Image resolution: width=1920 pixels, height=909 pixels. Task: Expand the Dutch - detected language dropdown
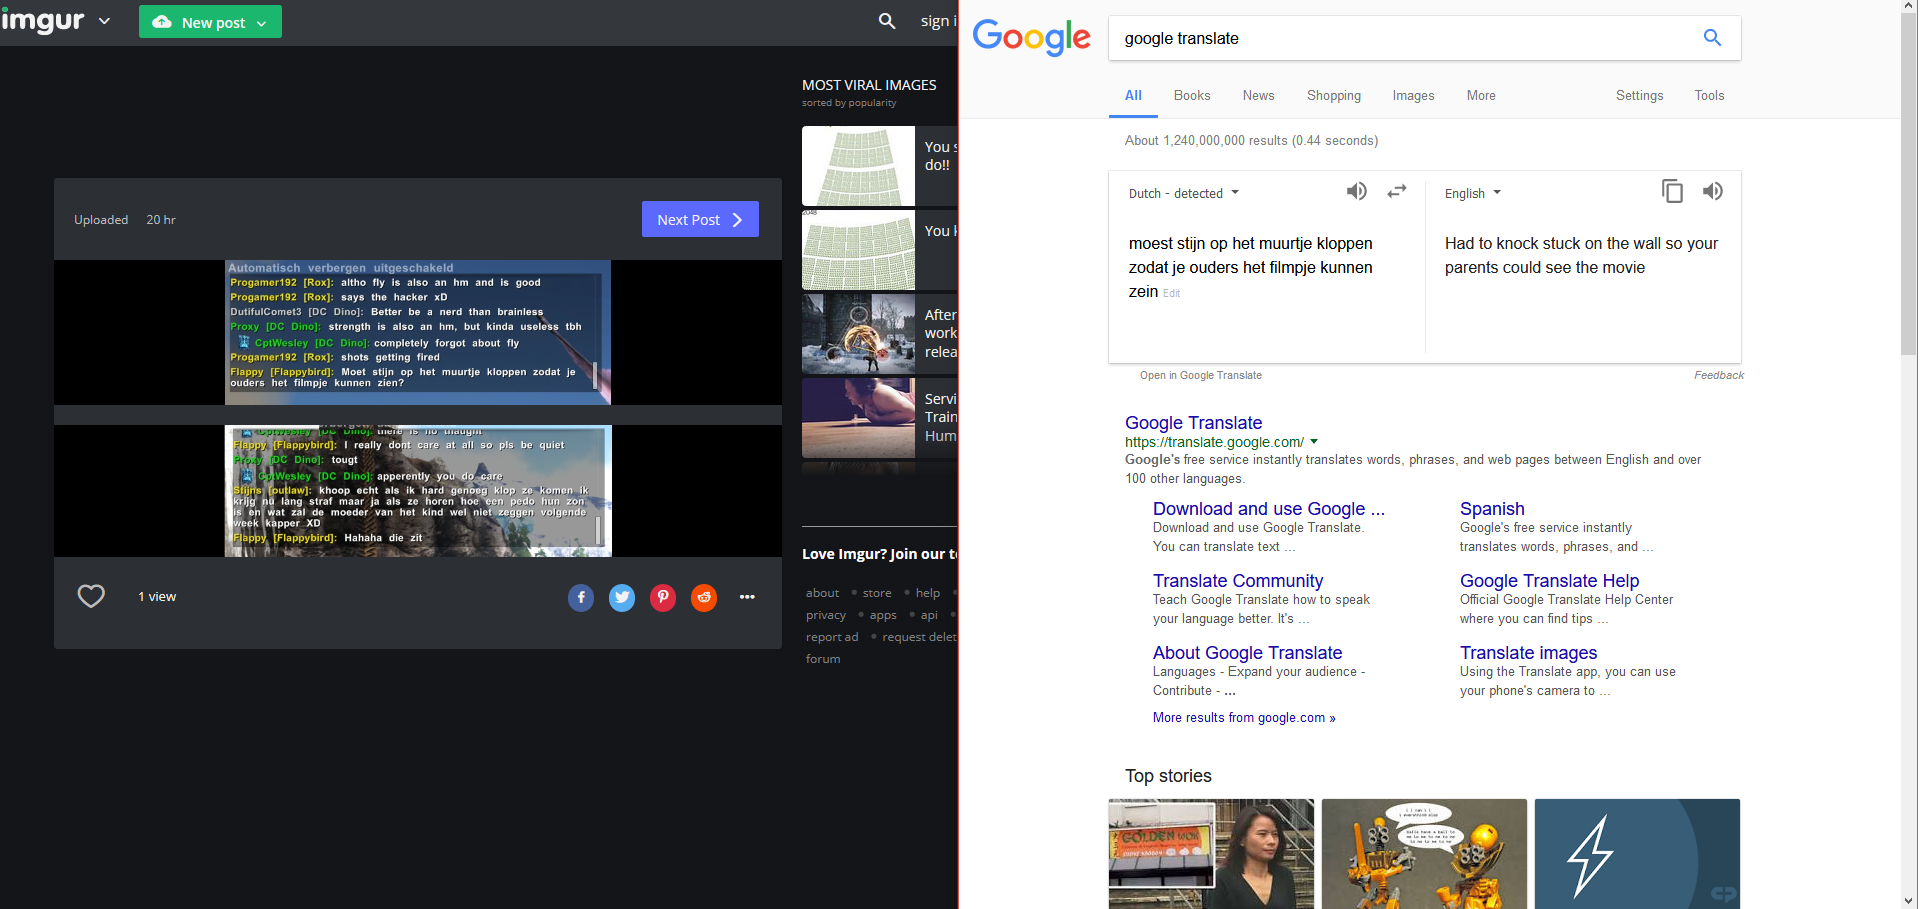pyautogui.click(x=1184, y=193)
